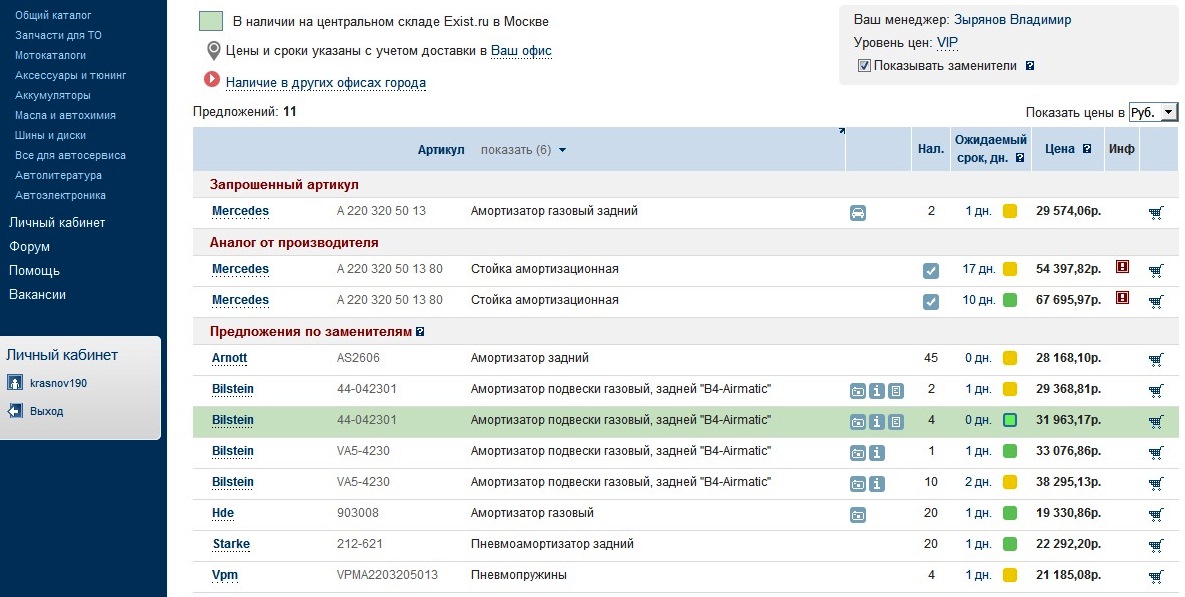Add the 54 397,82р. Mercedes strut to cart
1185x597 pixels.
coord(1156,271)
